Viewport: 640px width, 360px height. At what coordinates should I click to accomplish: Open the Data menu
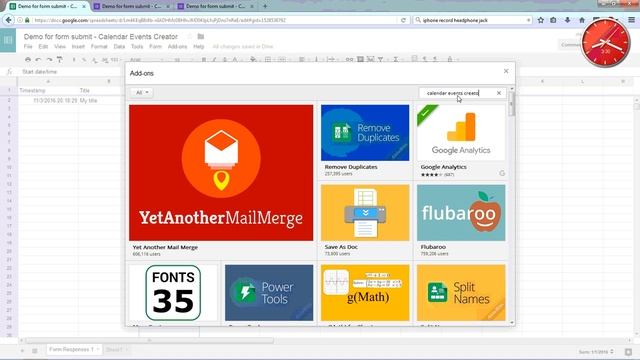(x=119, y=47)
